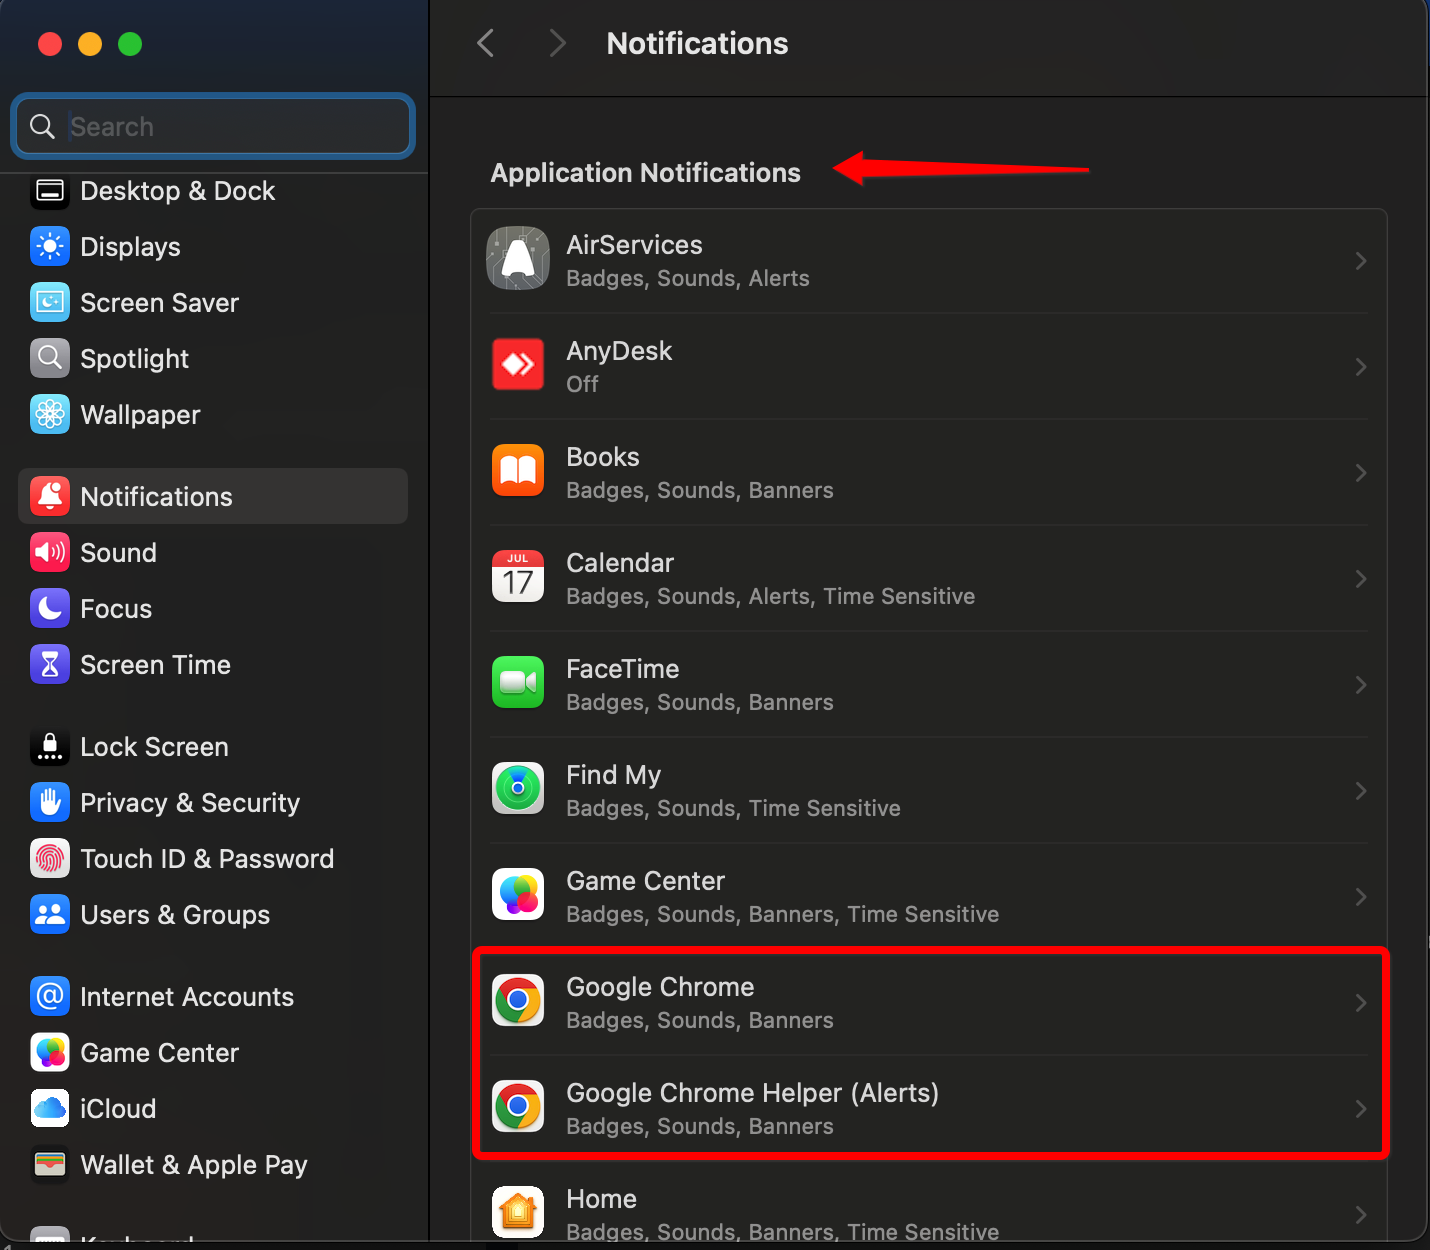Click the search magnifier icon
The image size is (1430, 1250).
(42, 126)
